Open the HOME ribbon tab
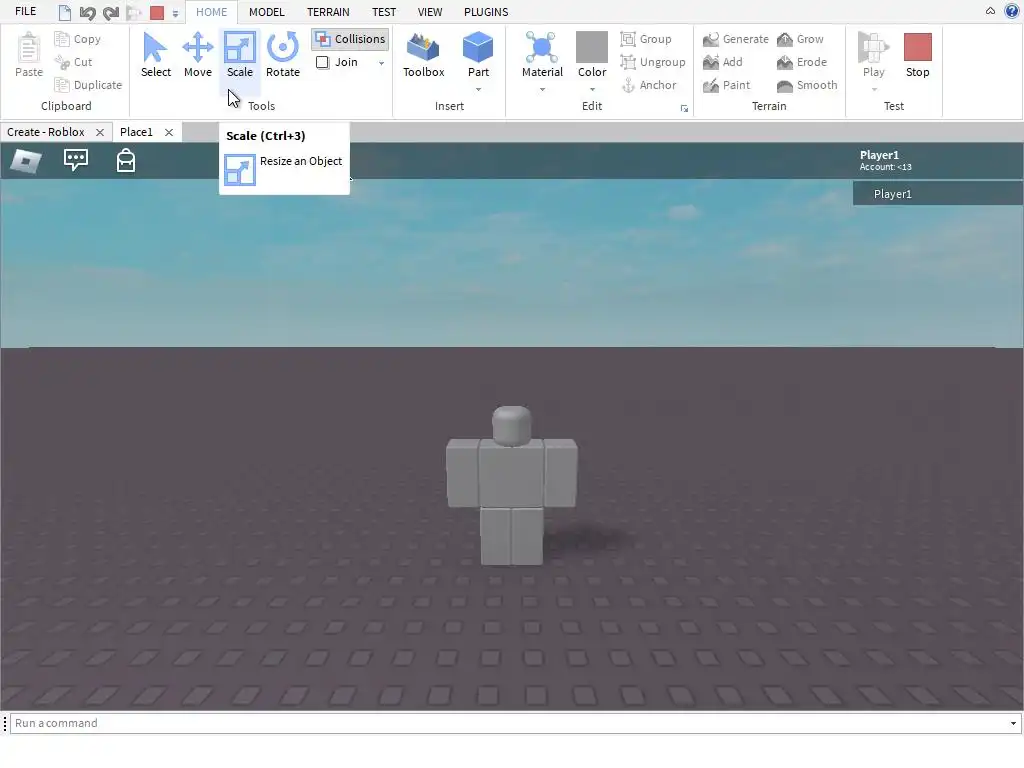1024x768 pixels. point(212,12)
